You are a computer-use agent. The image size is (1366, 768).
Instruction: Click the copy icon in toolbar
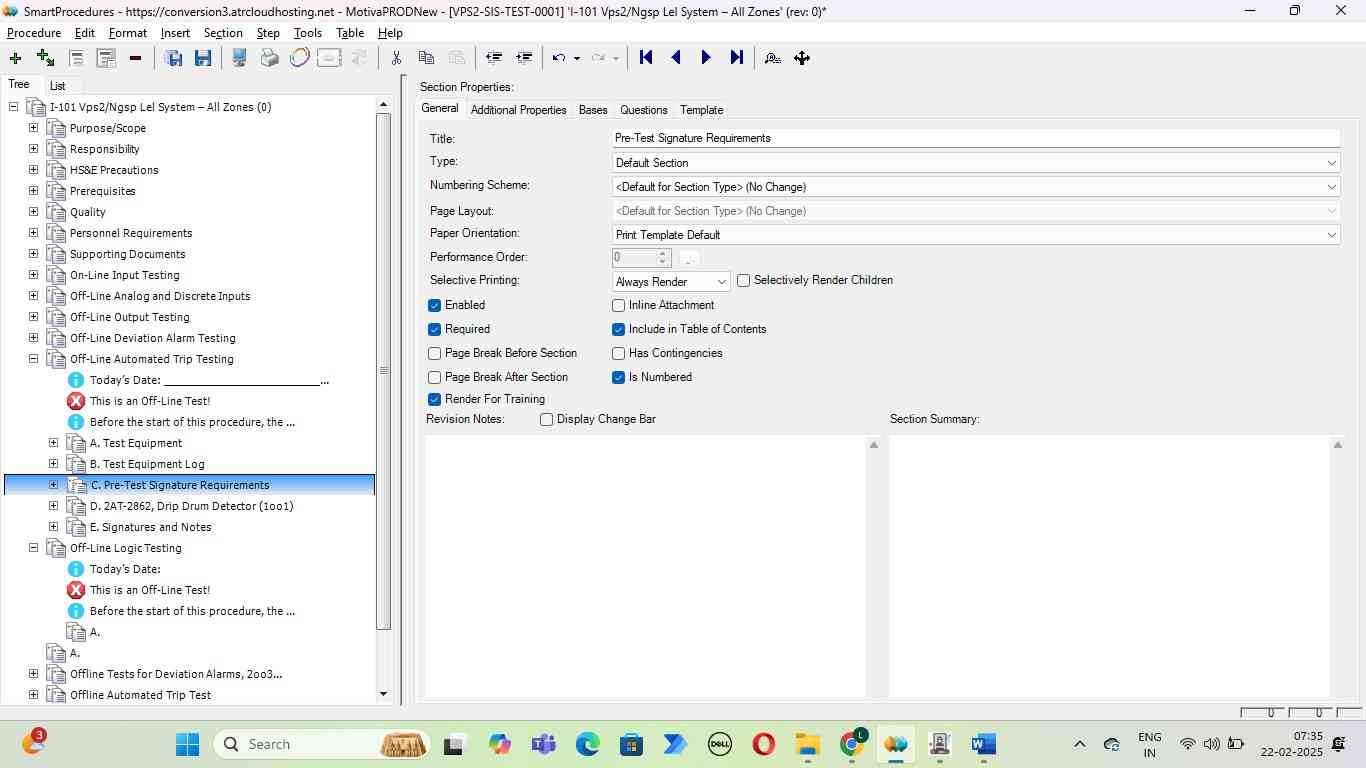coord(426,58)
